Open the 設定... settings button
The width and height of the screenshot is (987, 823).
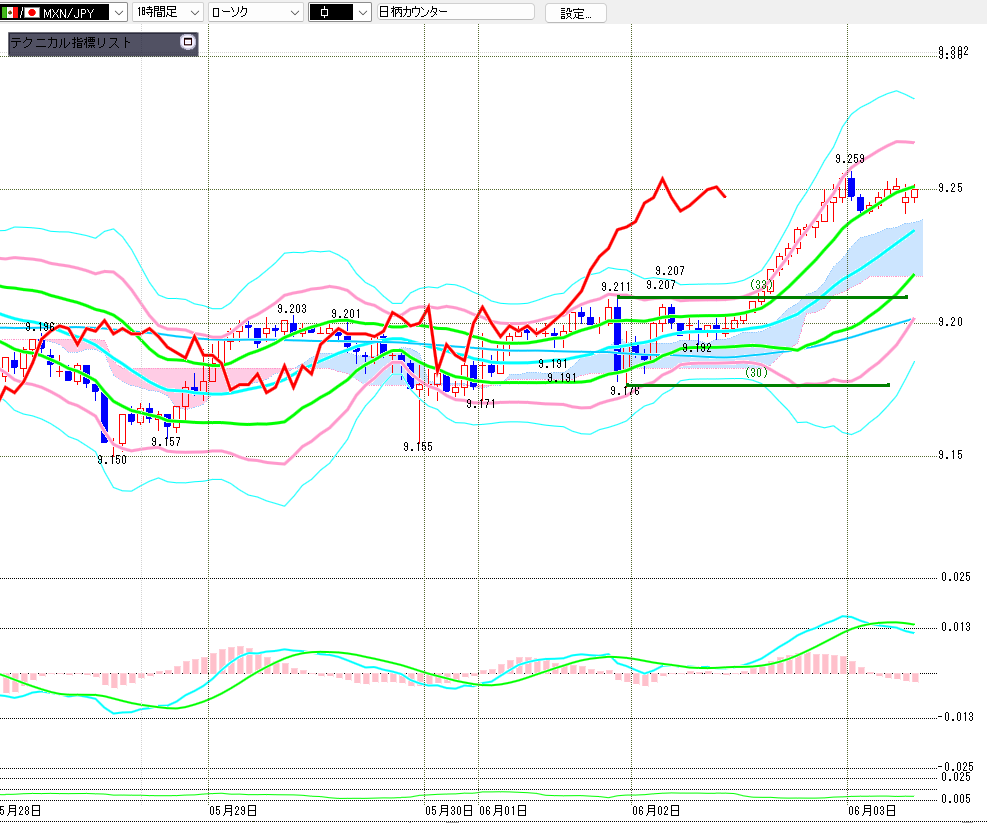(575, 13)
